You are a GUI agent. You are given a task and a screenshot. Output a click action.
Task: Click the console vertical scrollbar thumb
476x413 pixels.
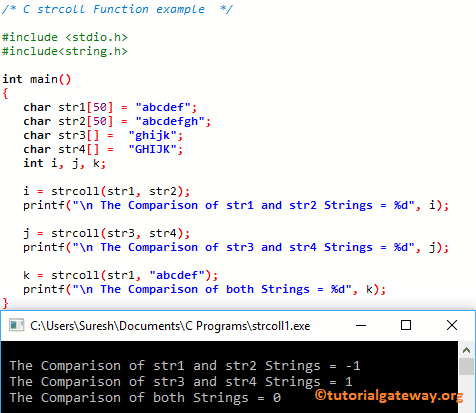(466, 367)
